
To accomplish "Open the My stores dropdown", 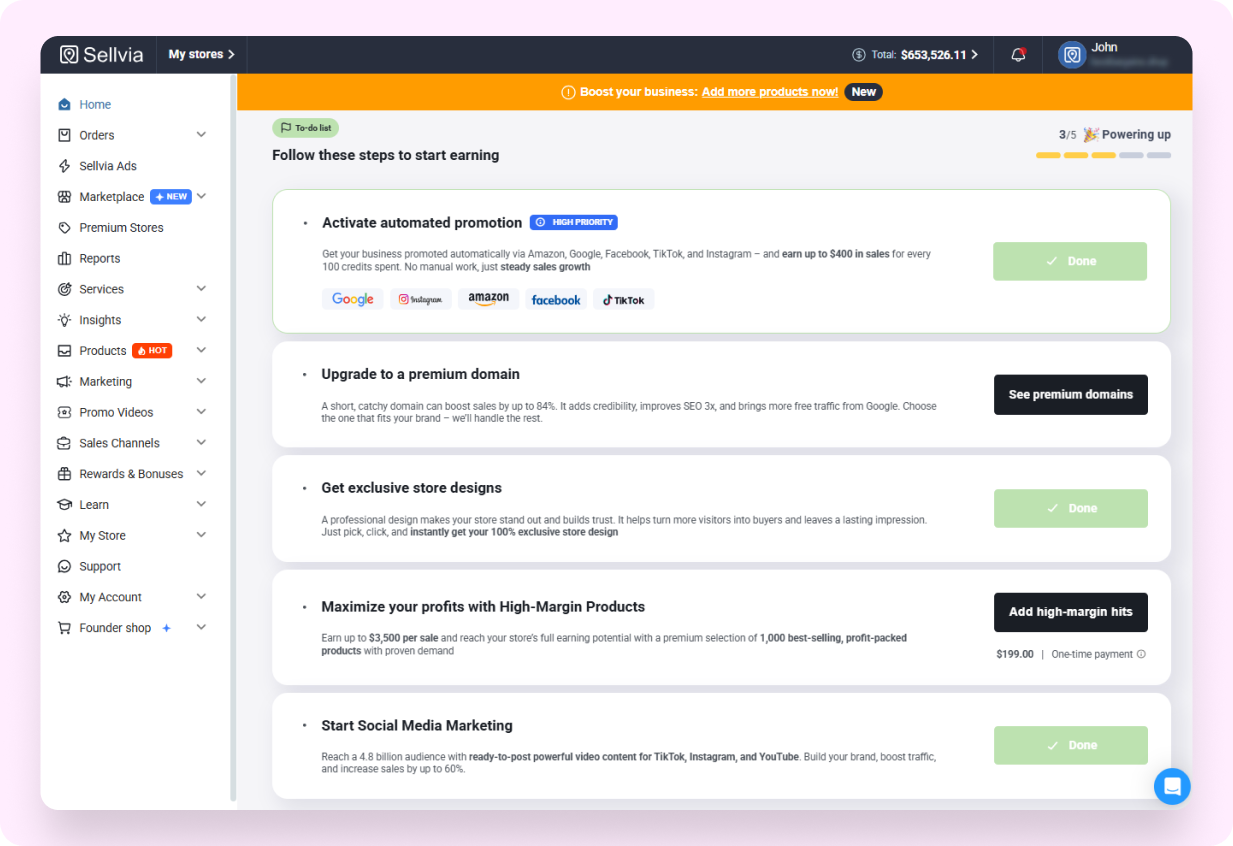I will click(x=201, y=54).
